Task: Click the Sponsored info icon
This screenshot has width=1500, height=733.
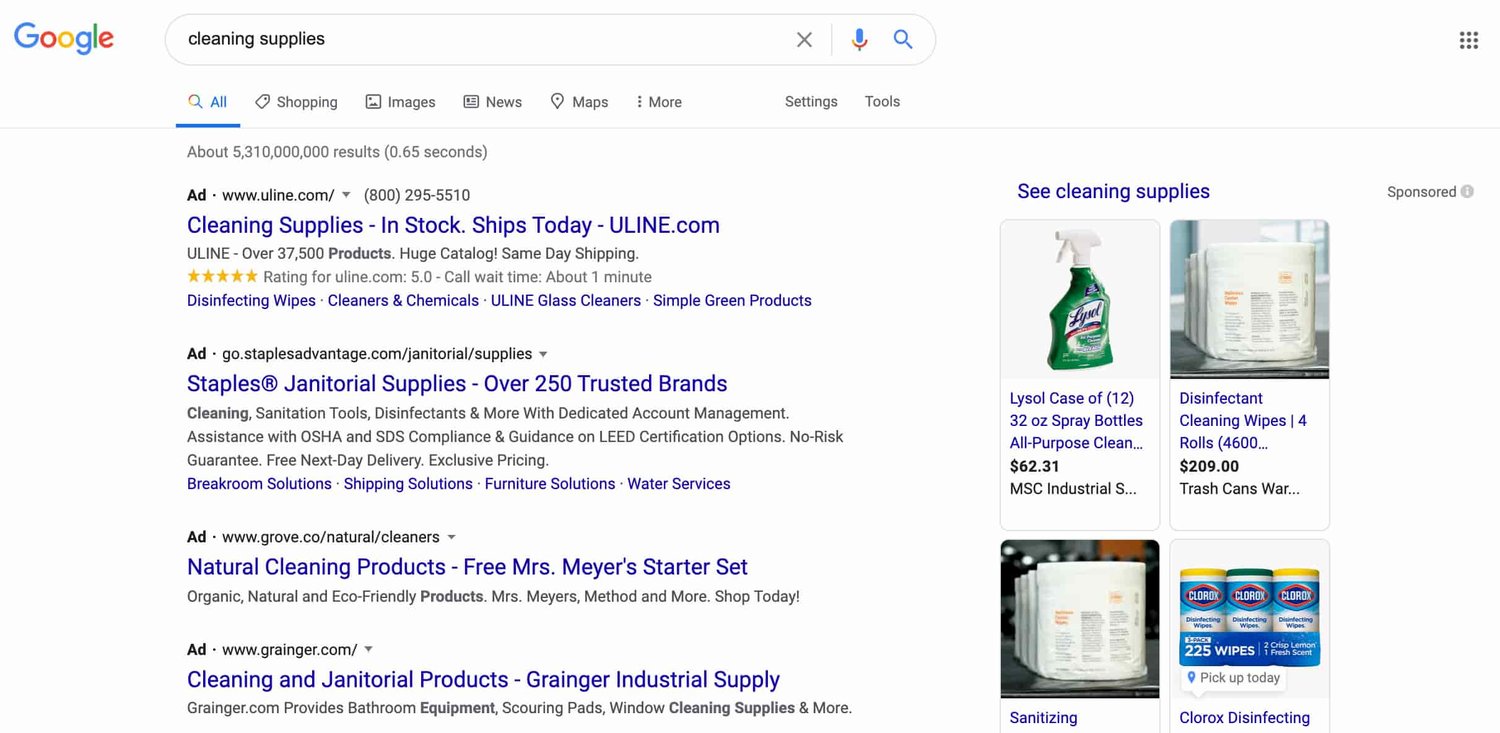Action: 1467,192
